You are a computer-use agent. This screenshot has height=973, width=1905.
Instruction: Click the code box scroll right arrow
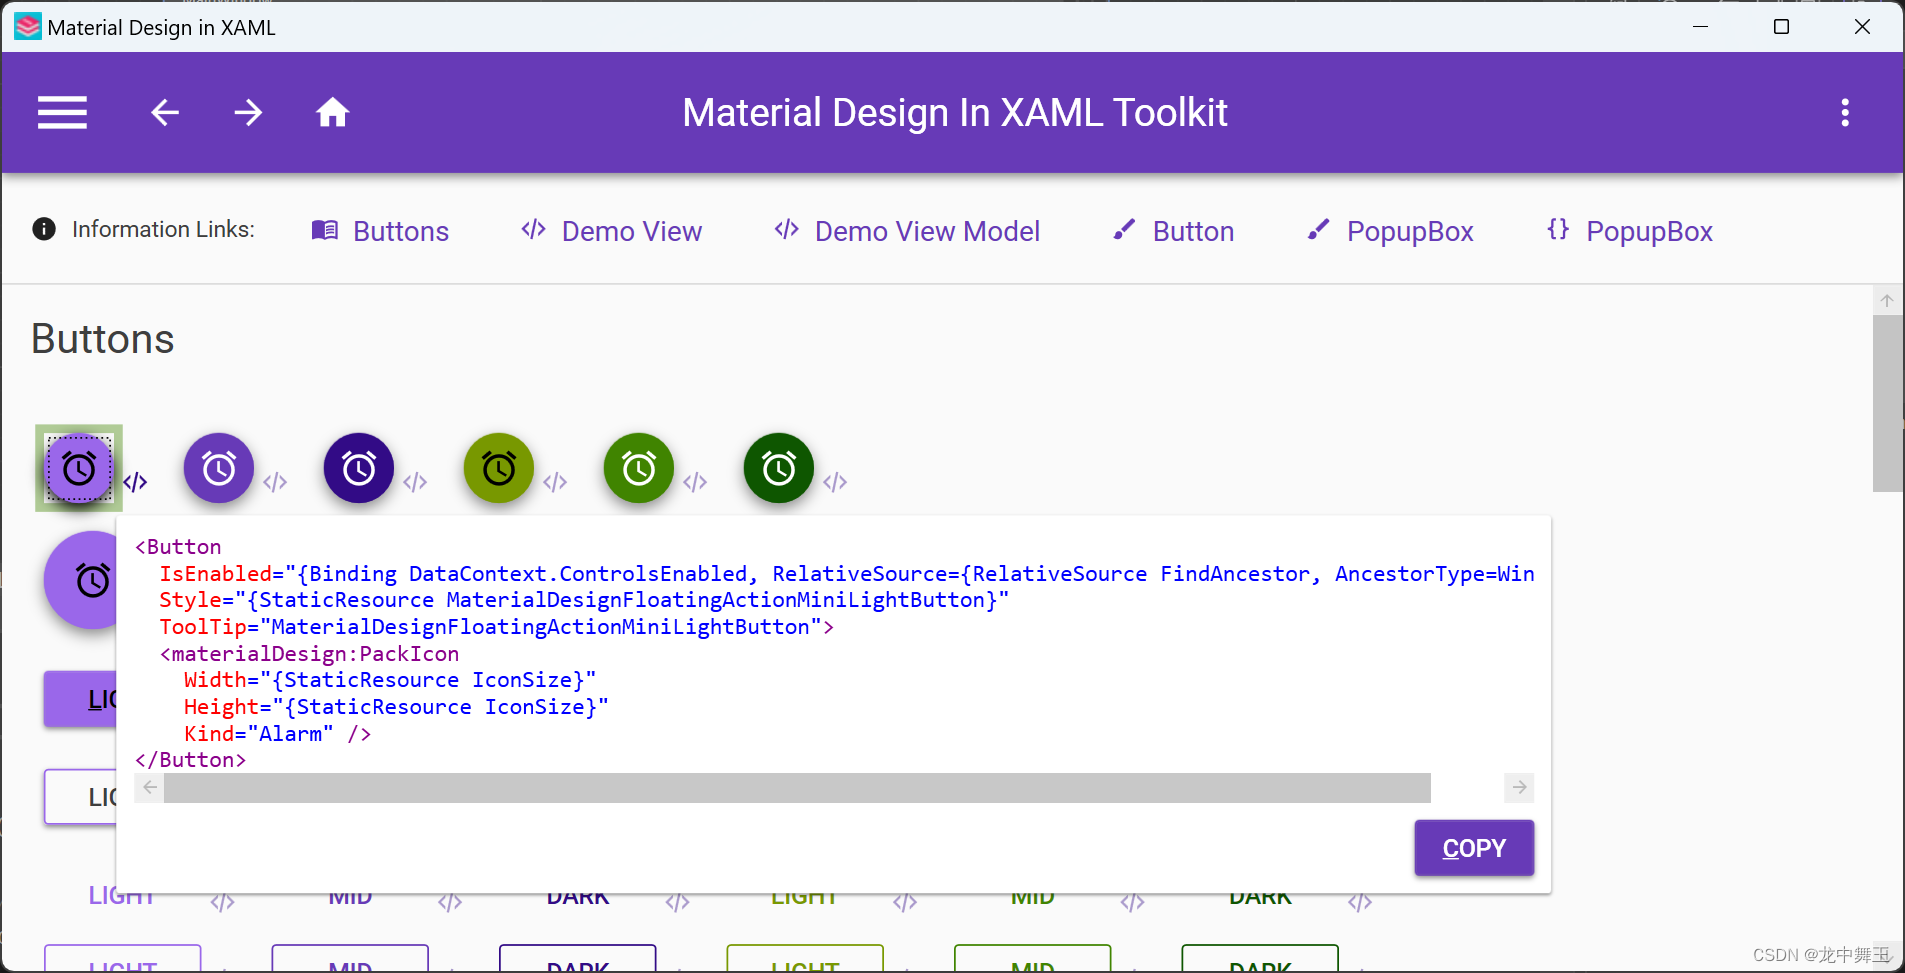[1519, 788]
